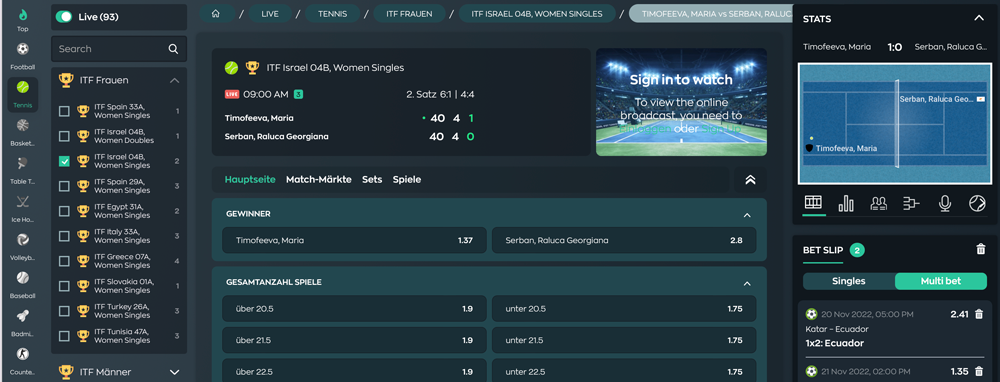Check ITF Israel 04B, Women Doubles

[64, 136]
